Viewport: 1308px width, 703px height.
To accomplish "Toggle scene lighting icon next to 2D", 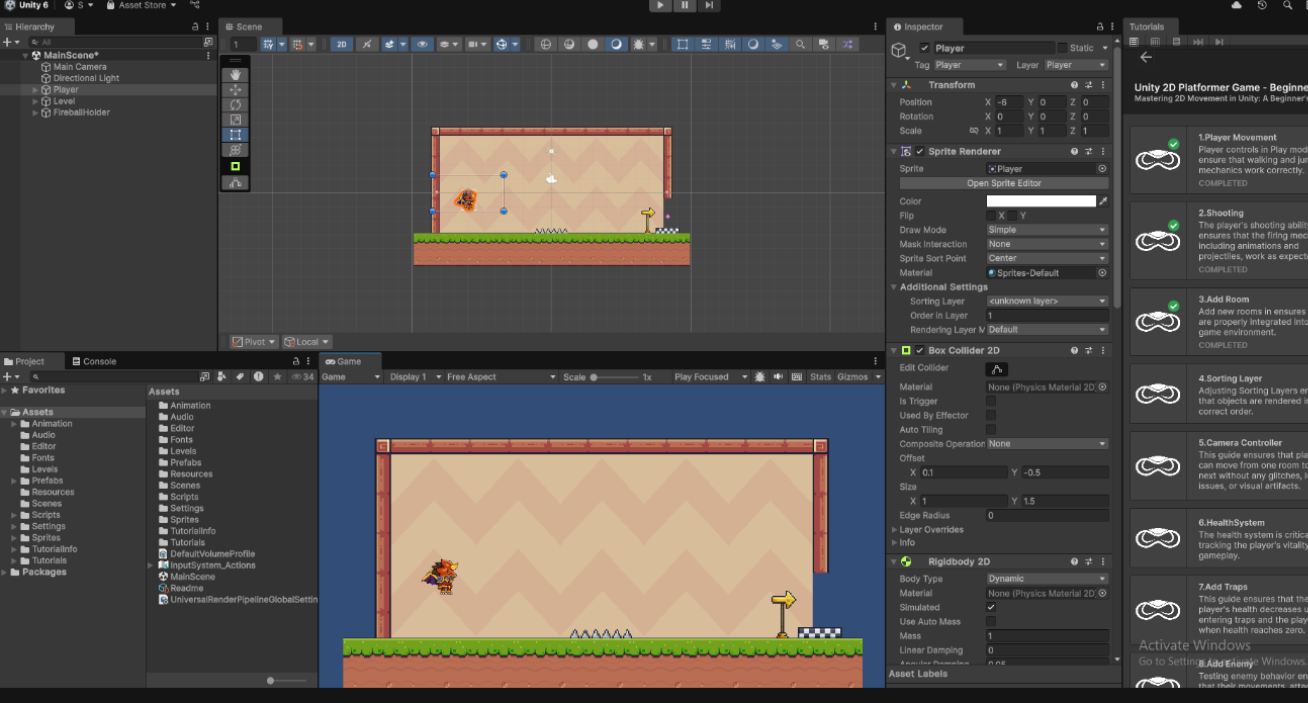I will (367, 44).
